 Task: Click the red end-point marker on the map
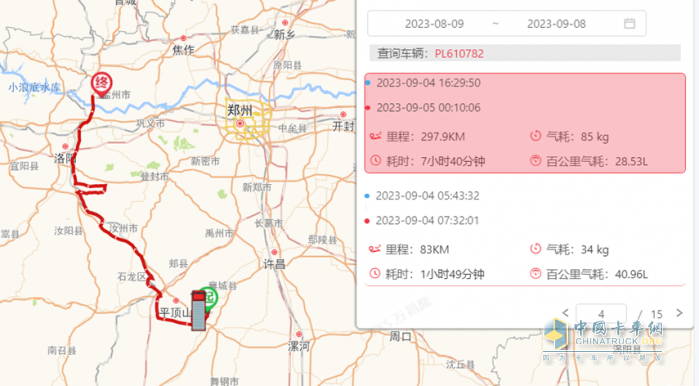click(102, 85)
